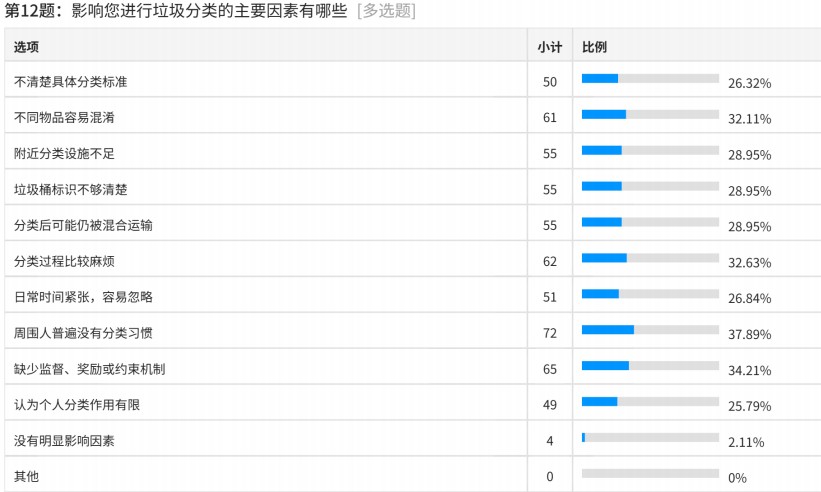This screenshot has width=821, height=492.
Task: Select the 日常时间紧张，容易忽略 option text
Action: [x=83, y=297]
